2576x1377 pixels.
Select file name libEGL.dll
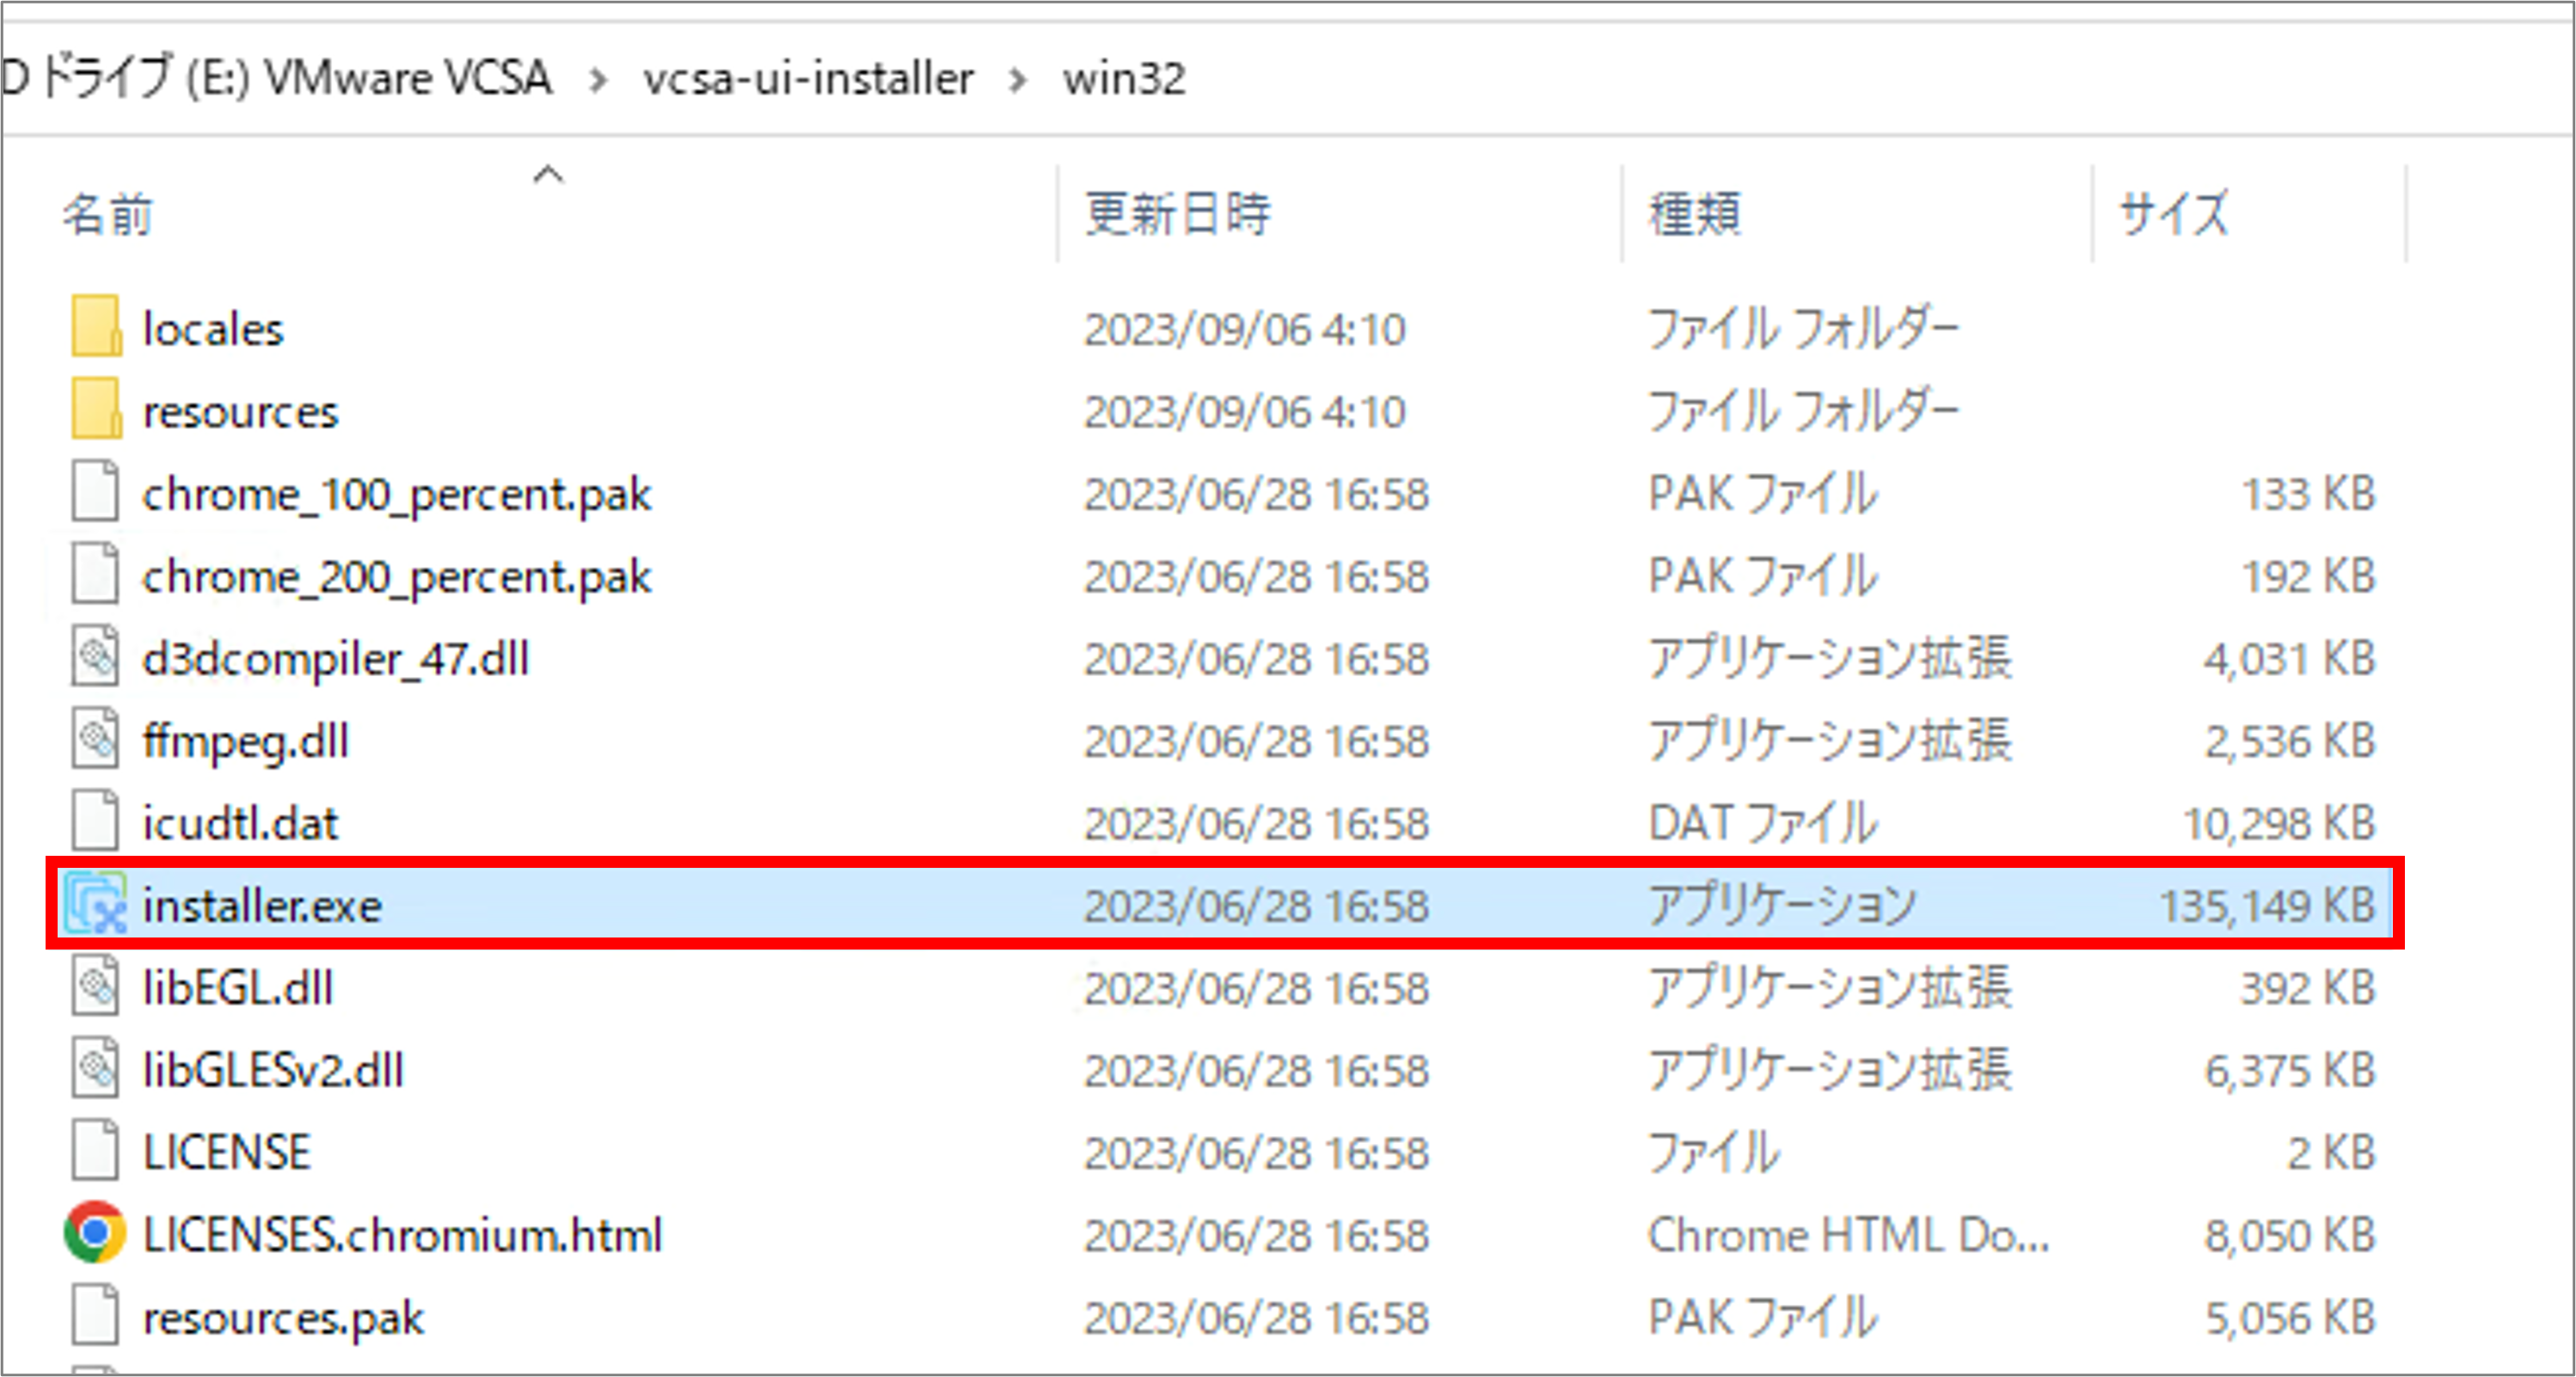(238, 988)
